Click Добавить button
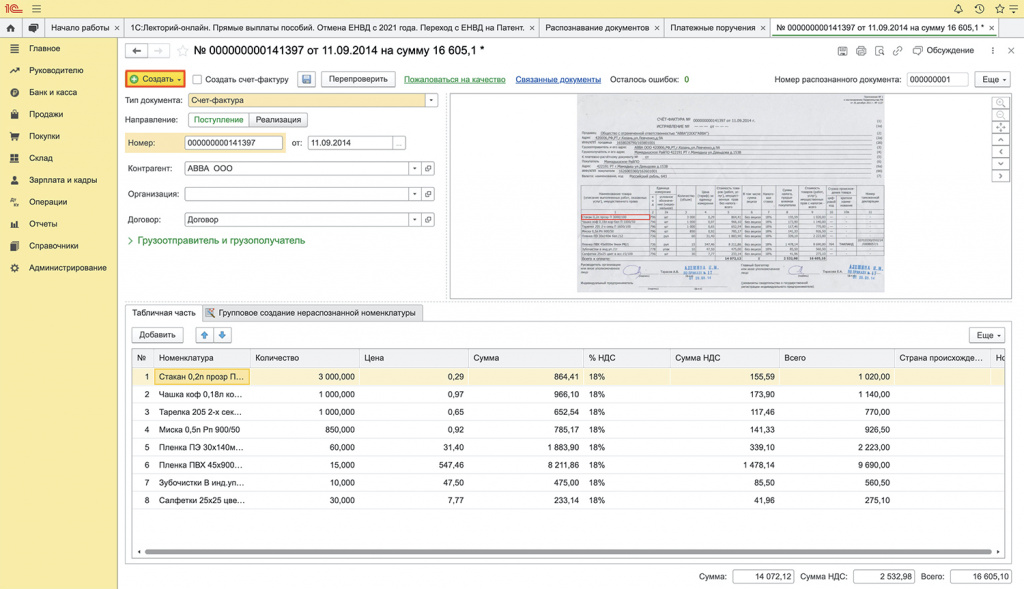1024x589 pixels. click(157, 335)
